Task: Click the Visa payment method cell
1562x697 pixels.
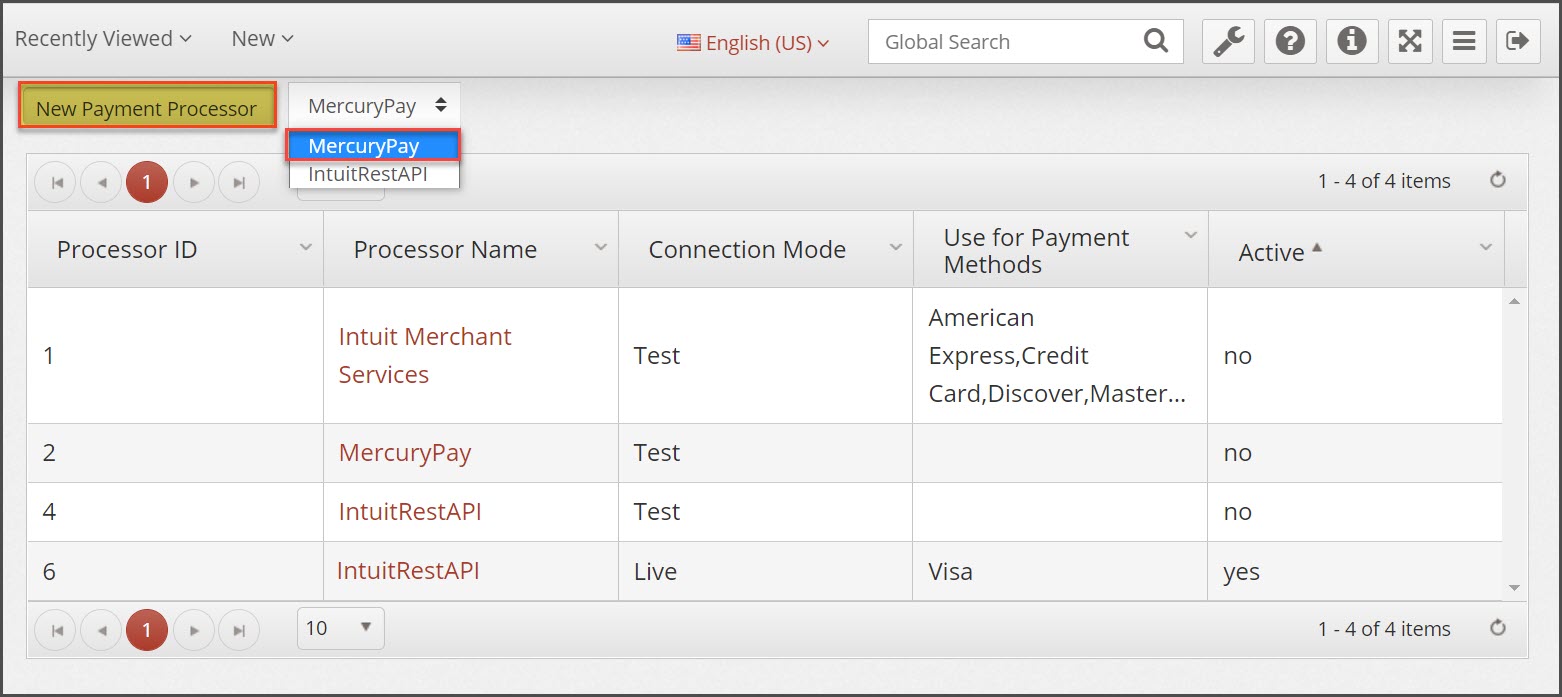Action: (x=1060, y=572)
